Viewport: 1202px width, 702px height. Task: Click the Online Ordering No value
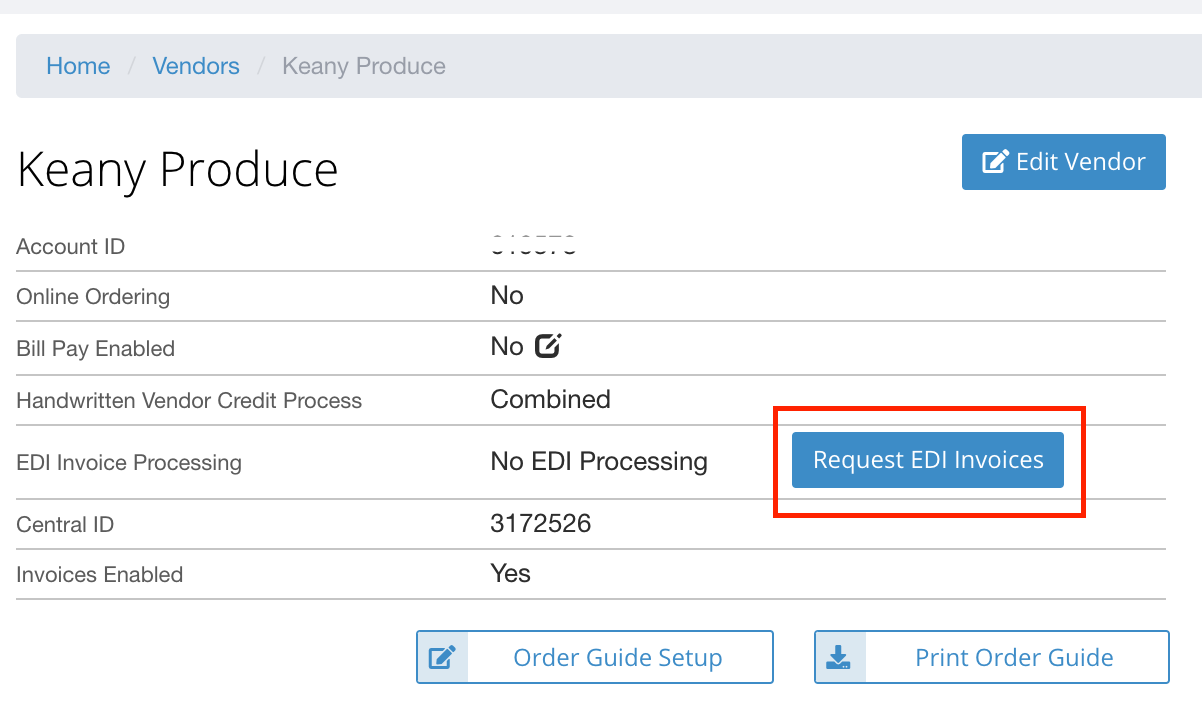click(507, 295)
